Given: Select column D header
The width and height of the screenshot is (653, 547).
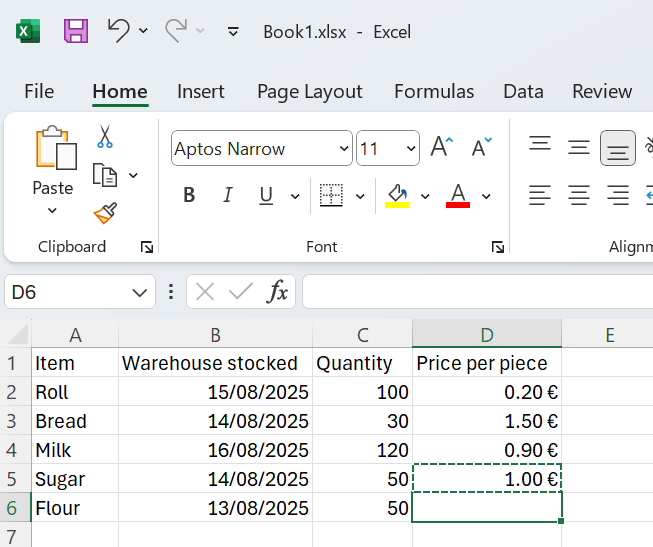Looking at the screenshot, I should (487, 335).
